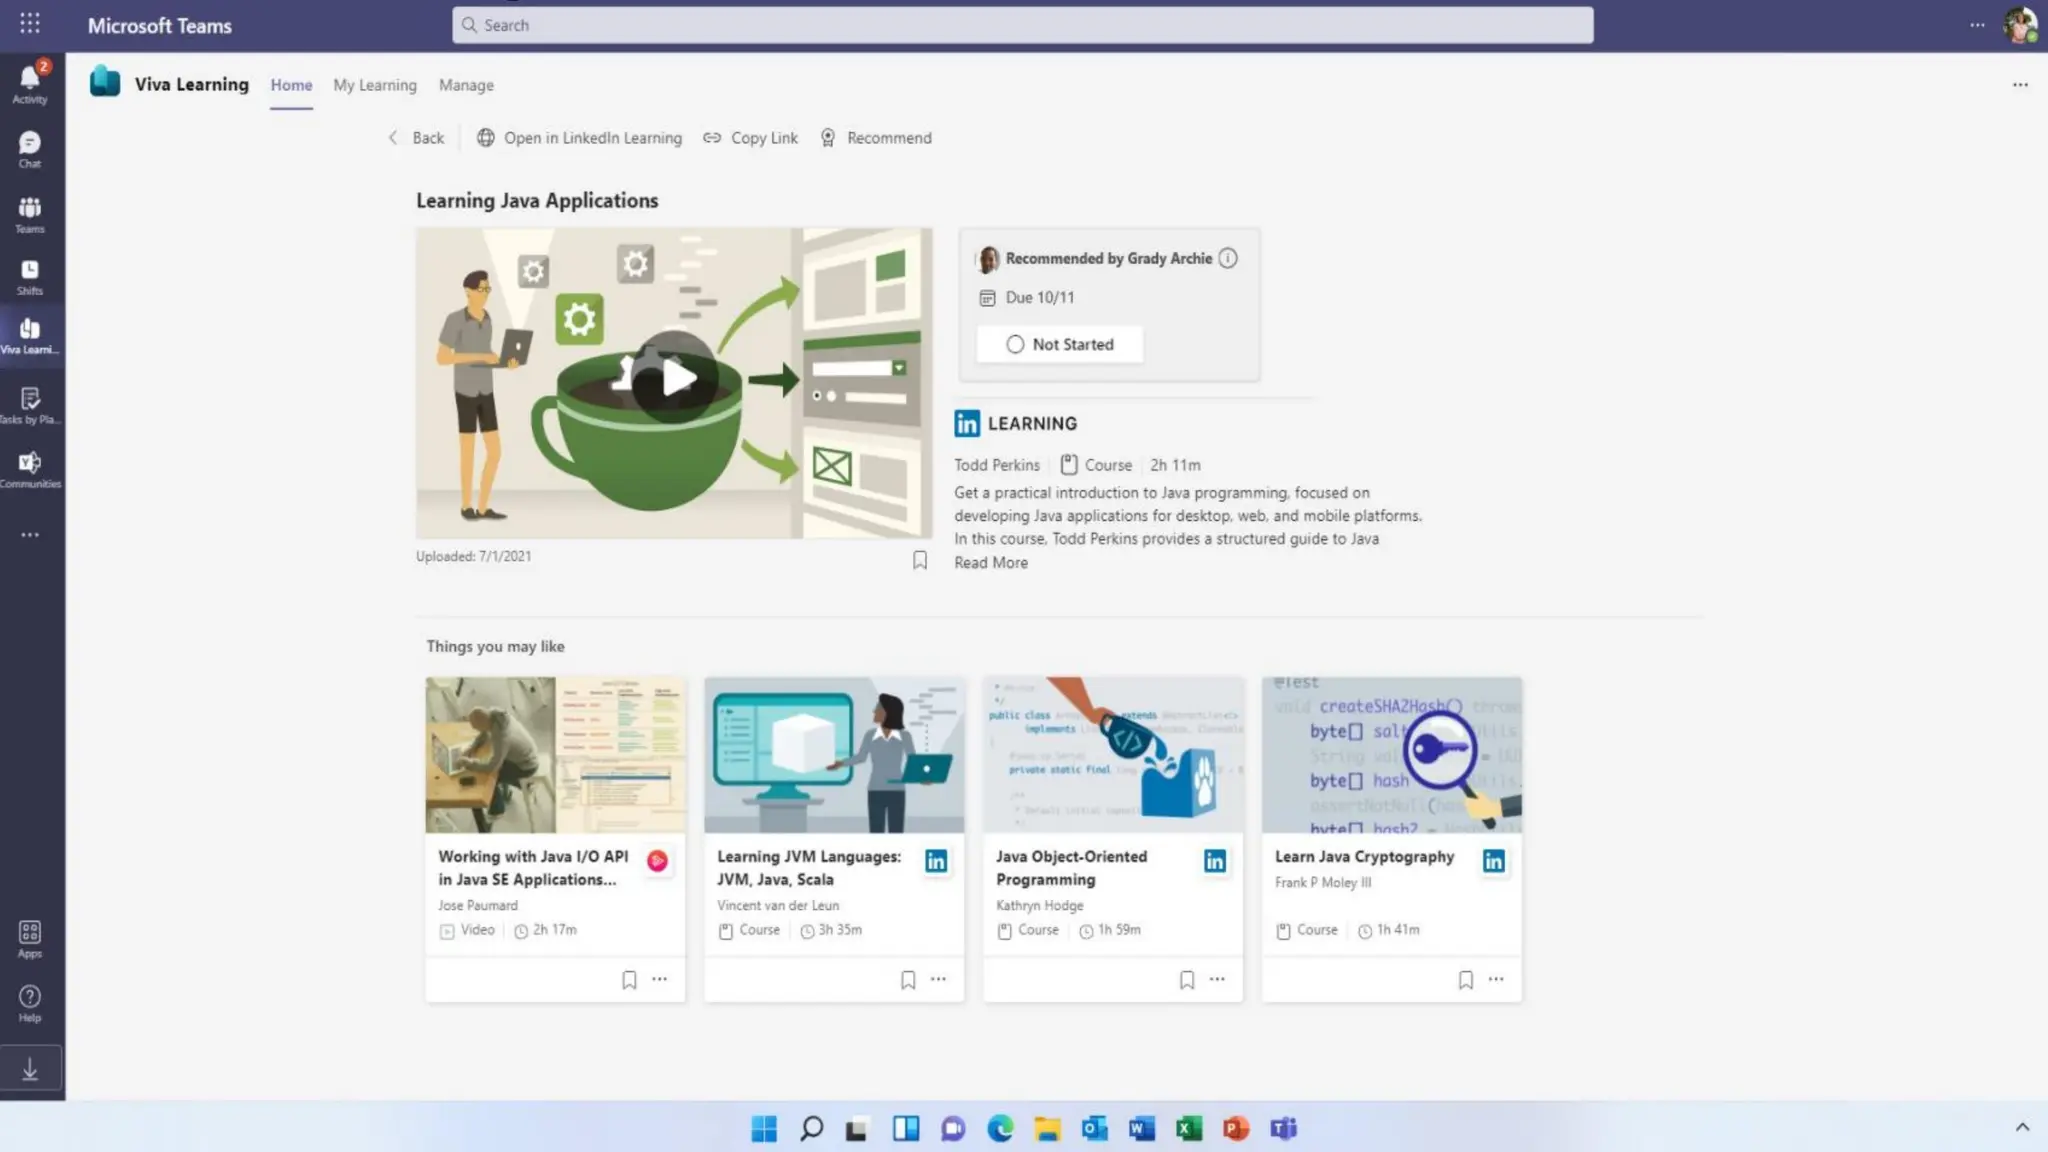Bookmark the Learn Java Cryptography card
This screenshot has height=1152, width=2048.
(x=1465, y=980)
